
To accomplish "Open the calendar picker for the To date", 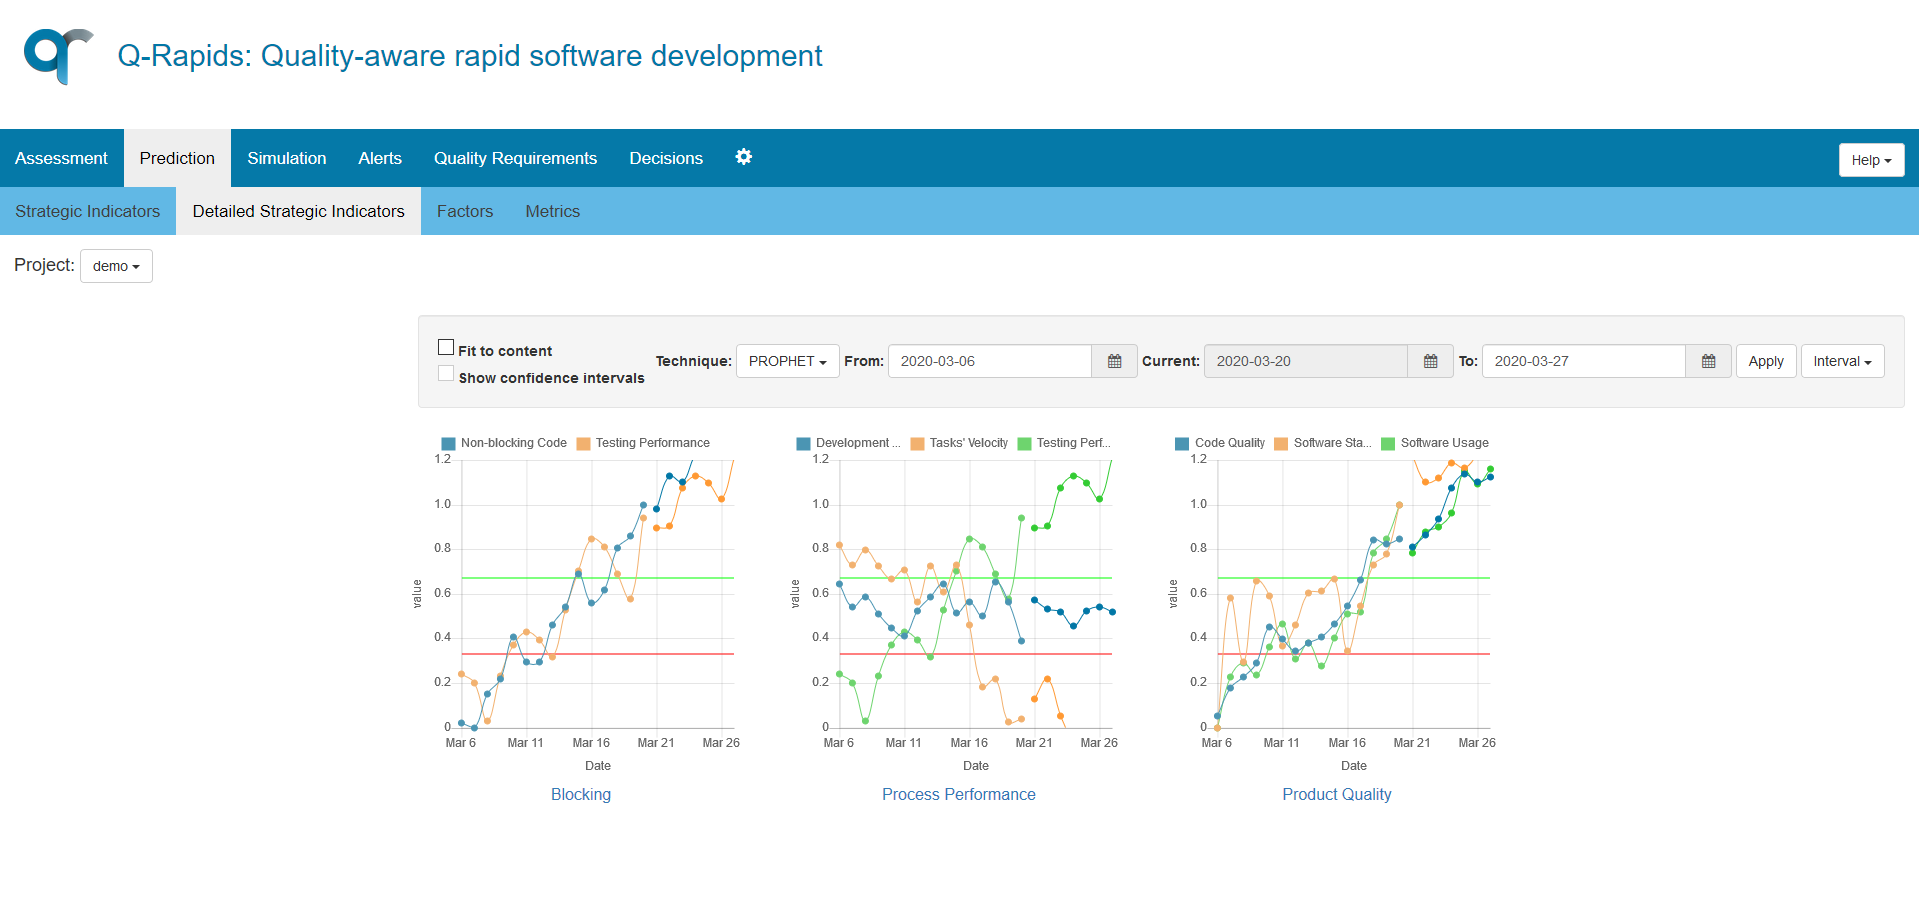I will coord(1707,361).
